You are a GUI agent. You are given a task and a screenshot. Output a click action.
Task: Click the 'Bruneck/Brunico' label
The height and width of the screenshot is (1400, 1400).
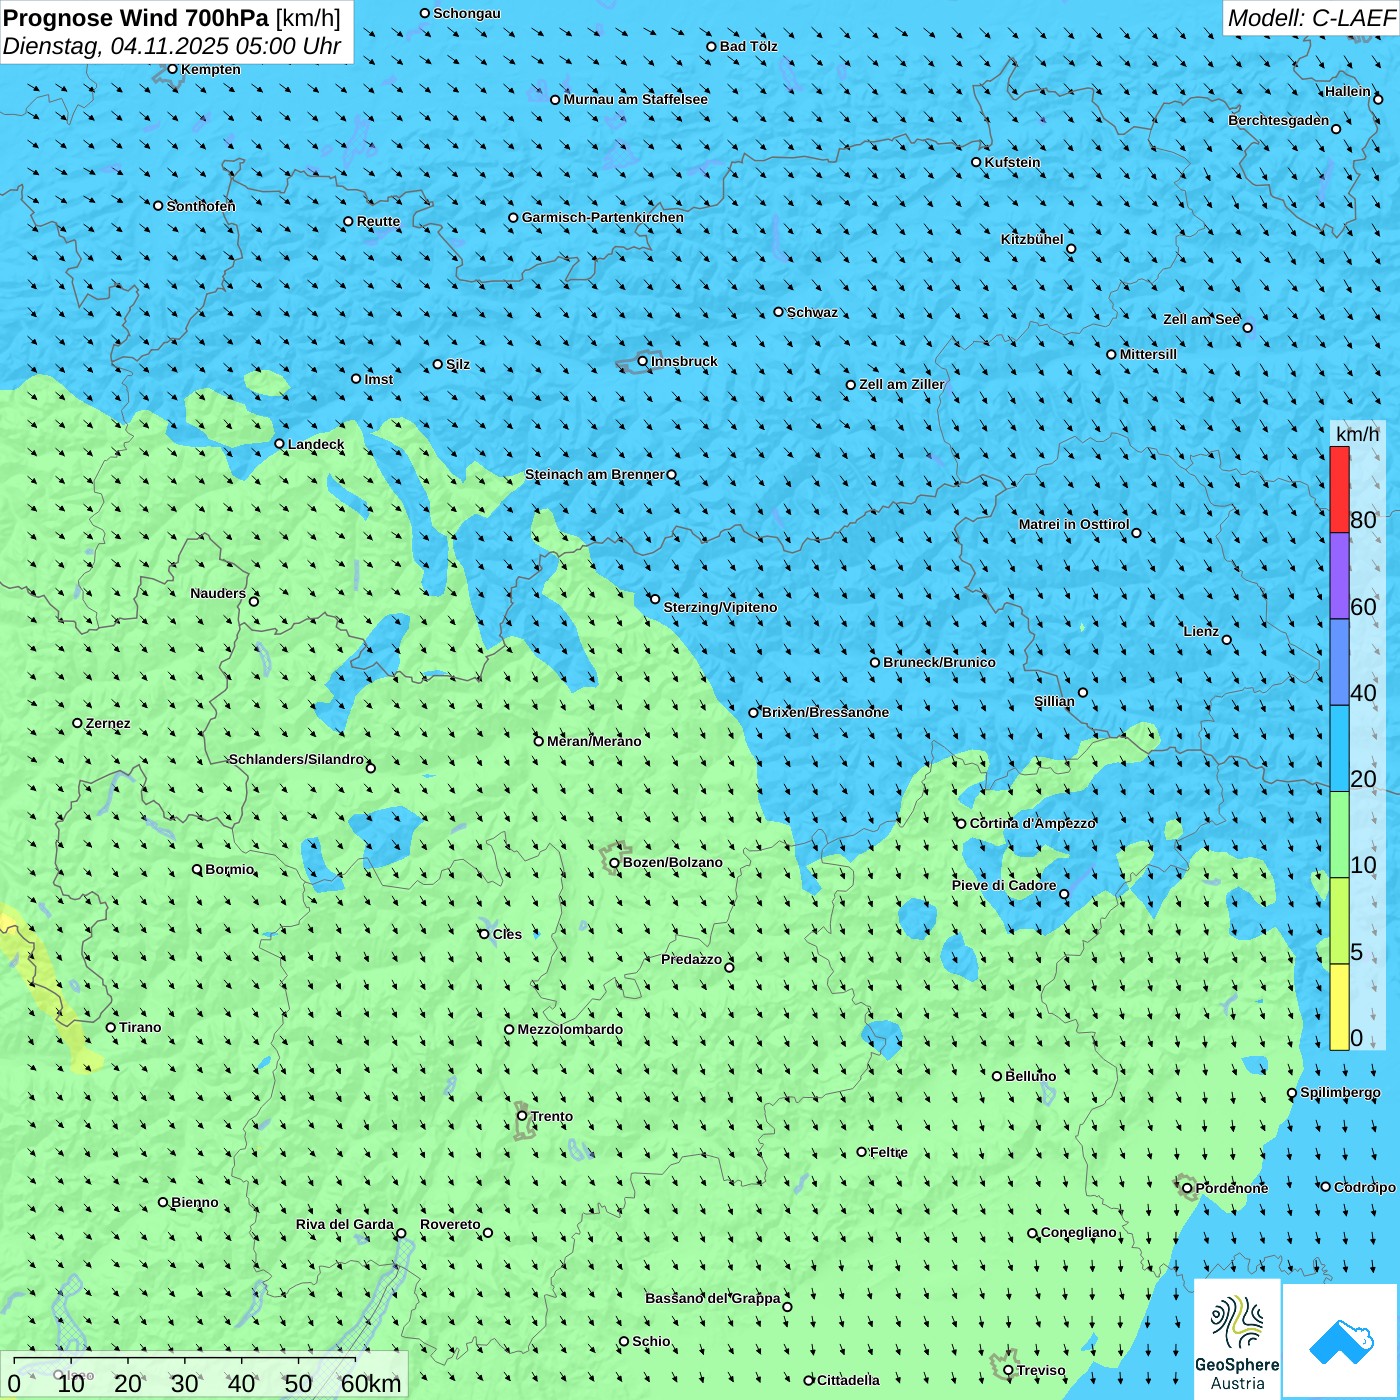tap(939, 662)
